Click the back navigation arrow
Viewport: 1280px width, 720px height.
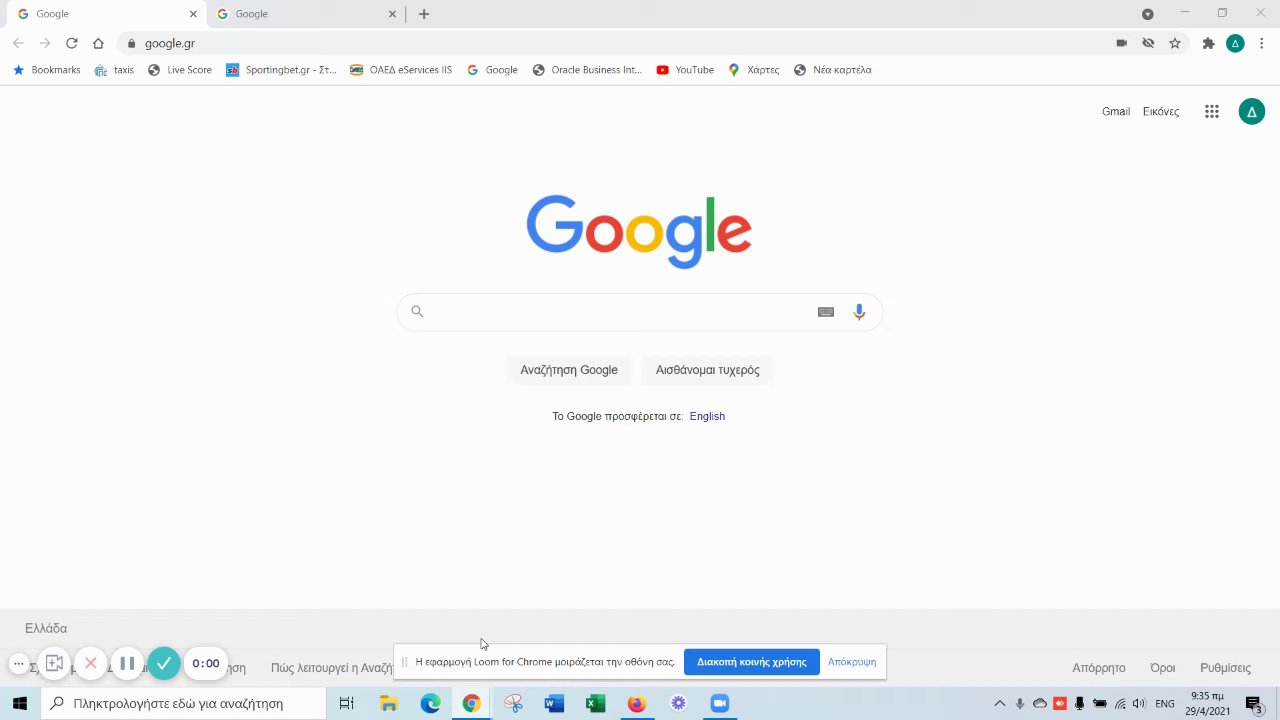pyautogui.click(x=18, y=43)
